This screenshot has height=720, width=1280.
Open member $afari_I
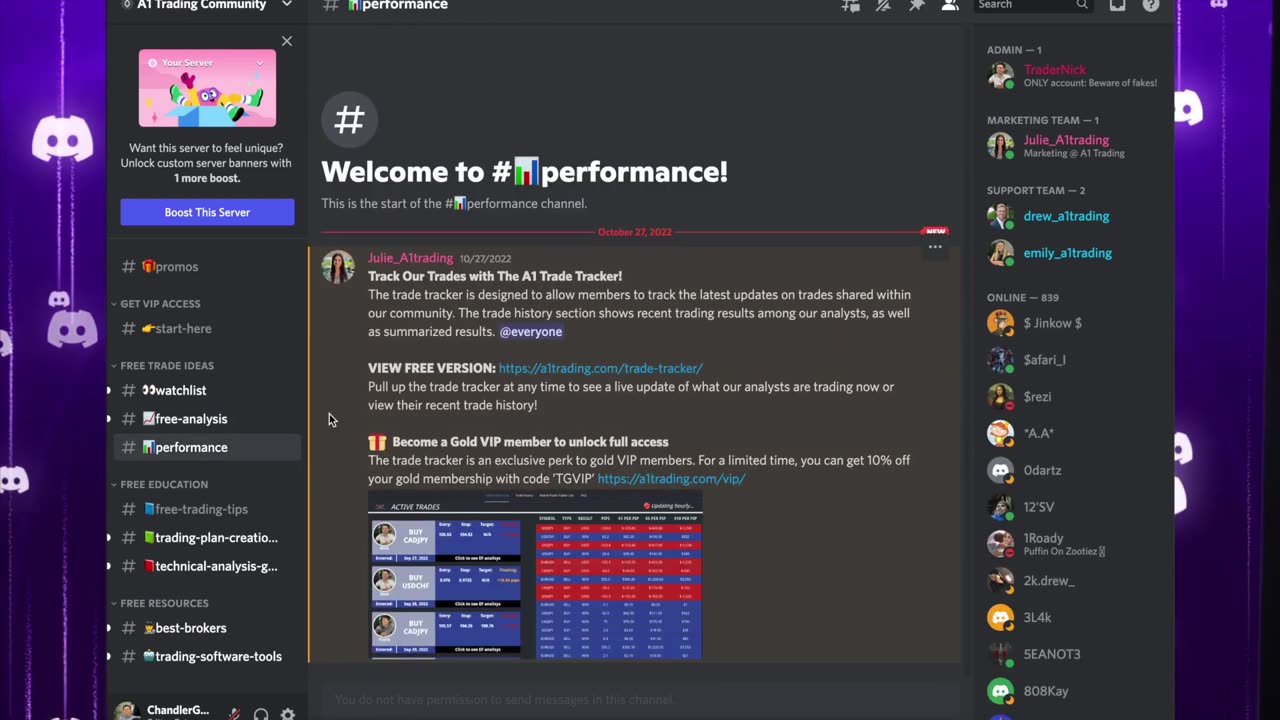[1072, 360]
